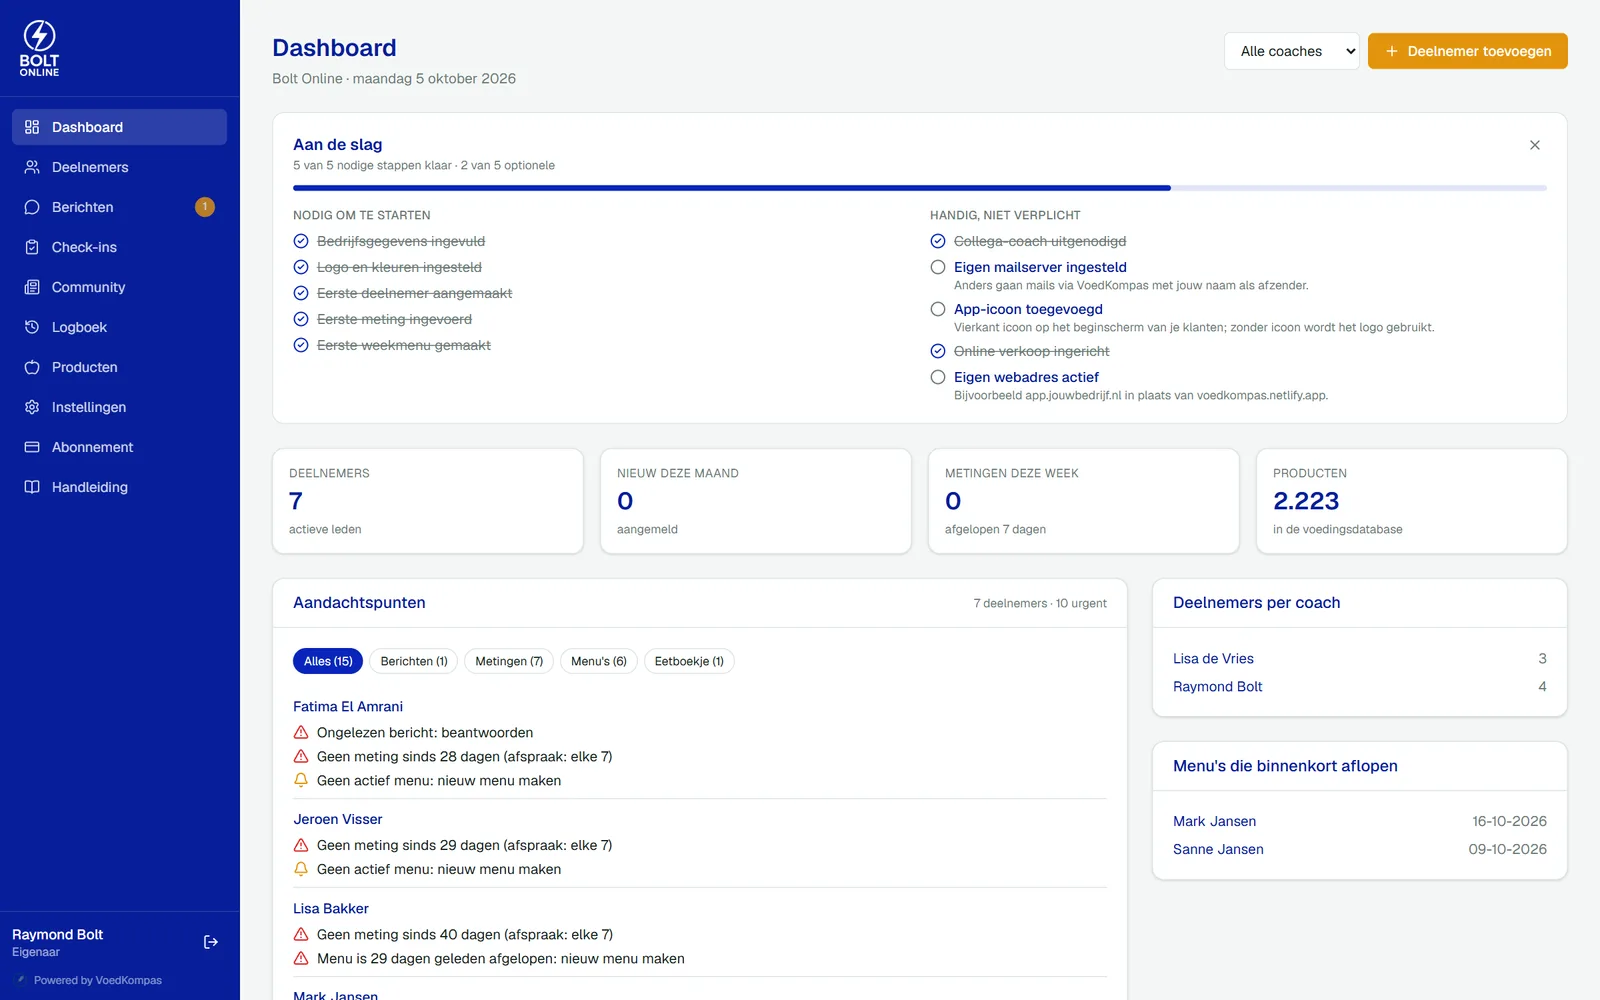Click warning icon beside Ongelezen bericht
This screenshot has width=1600, height=1000.
coord(301,732)
